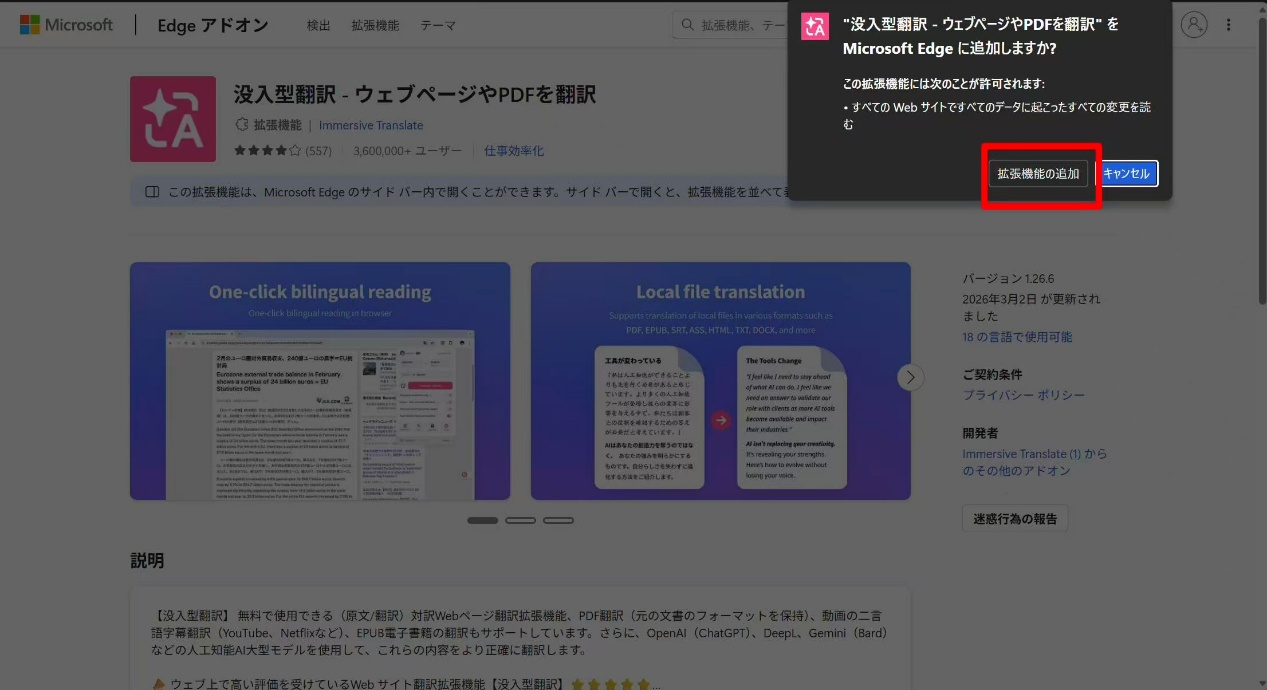Confirm with the 拡張機能の追加 button

pos(1038,174)
